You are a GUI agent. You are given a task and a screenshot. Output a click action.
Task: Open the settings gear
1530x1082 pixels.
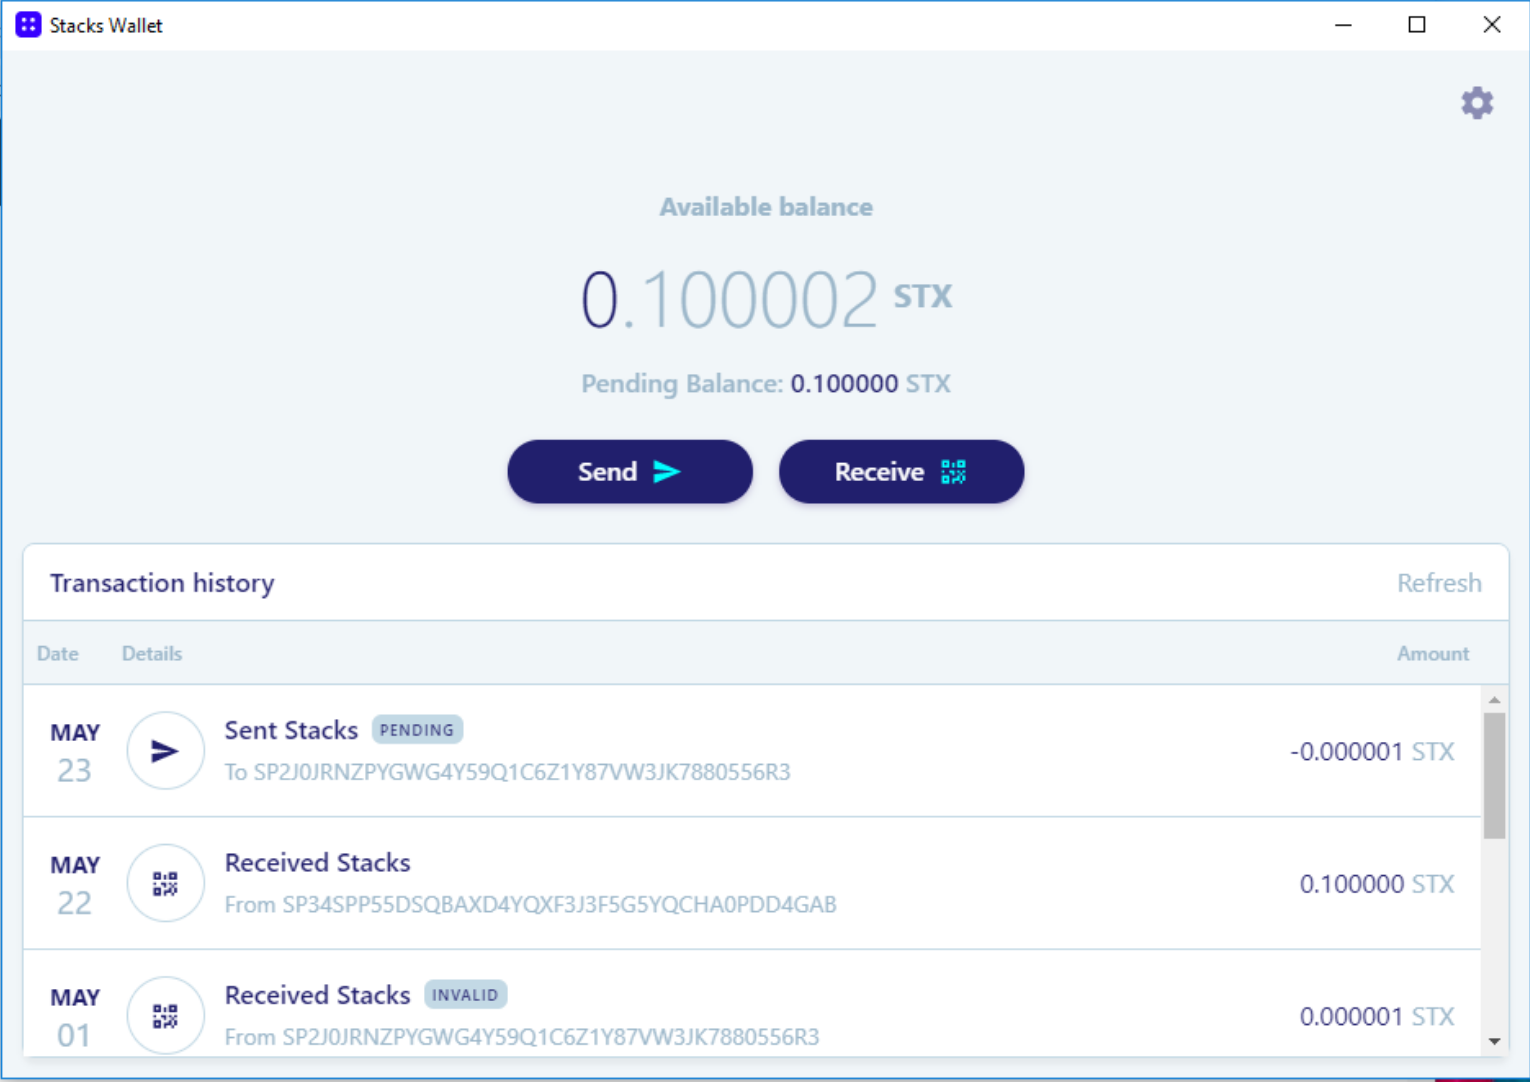pyautogui.click(x=1477, y=102)
